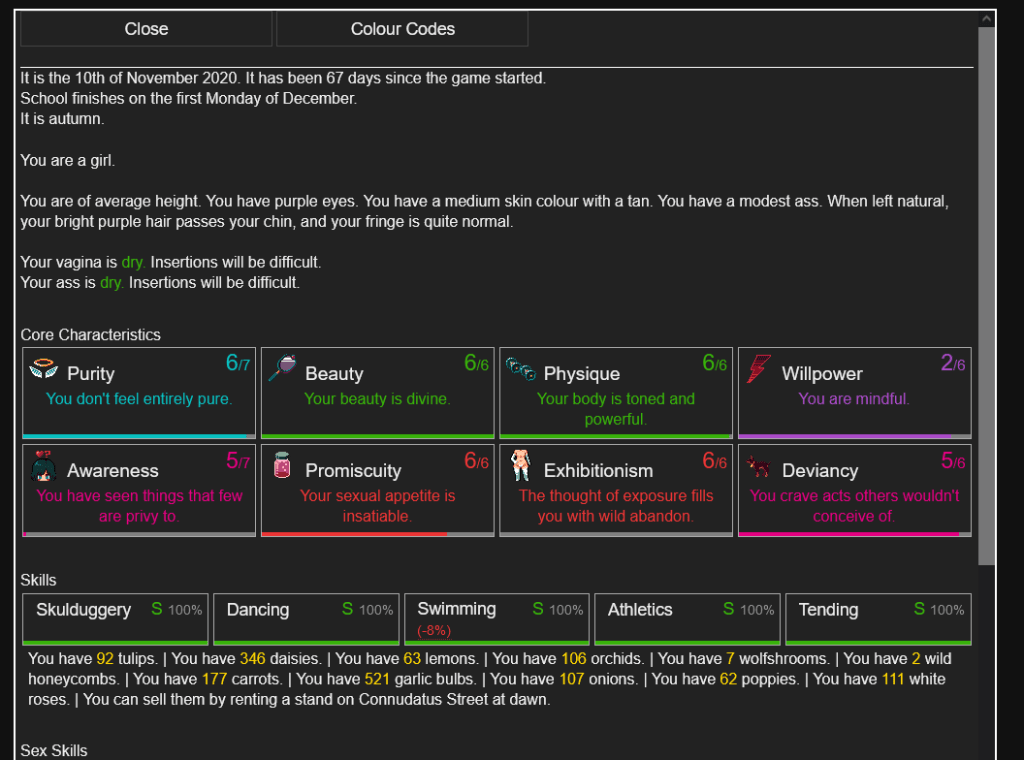1024x760 pixels.
Task: Click the Beauty 6/6 level value
Action: click(x=476, y=364)
